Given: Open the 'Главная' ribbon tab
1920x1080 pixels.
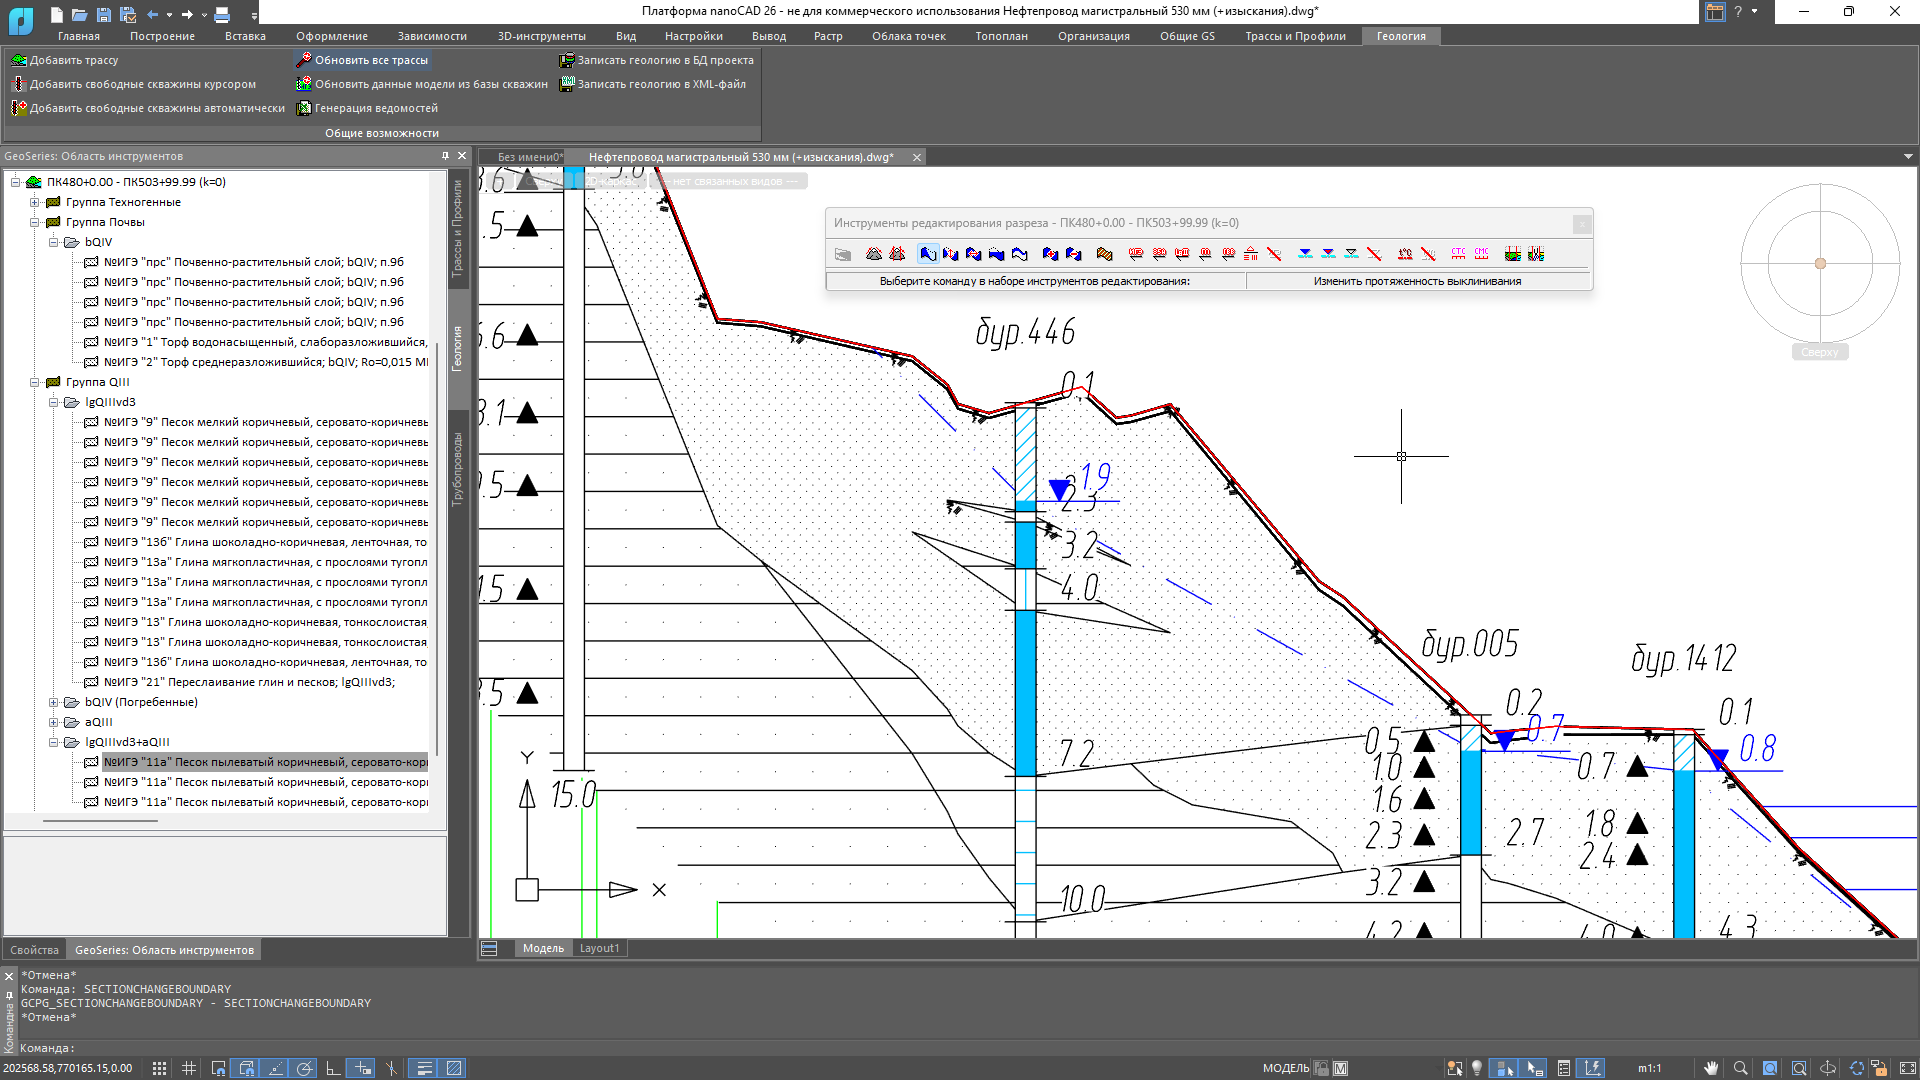Looking at the screenshot, I should 79,36.
